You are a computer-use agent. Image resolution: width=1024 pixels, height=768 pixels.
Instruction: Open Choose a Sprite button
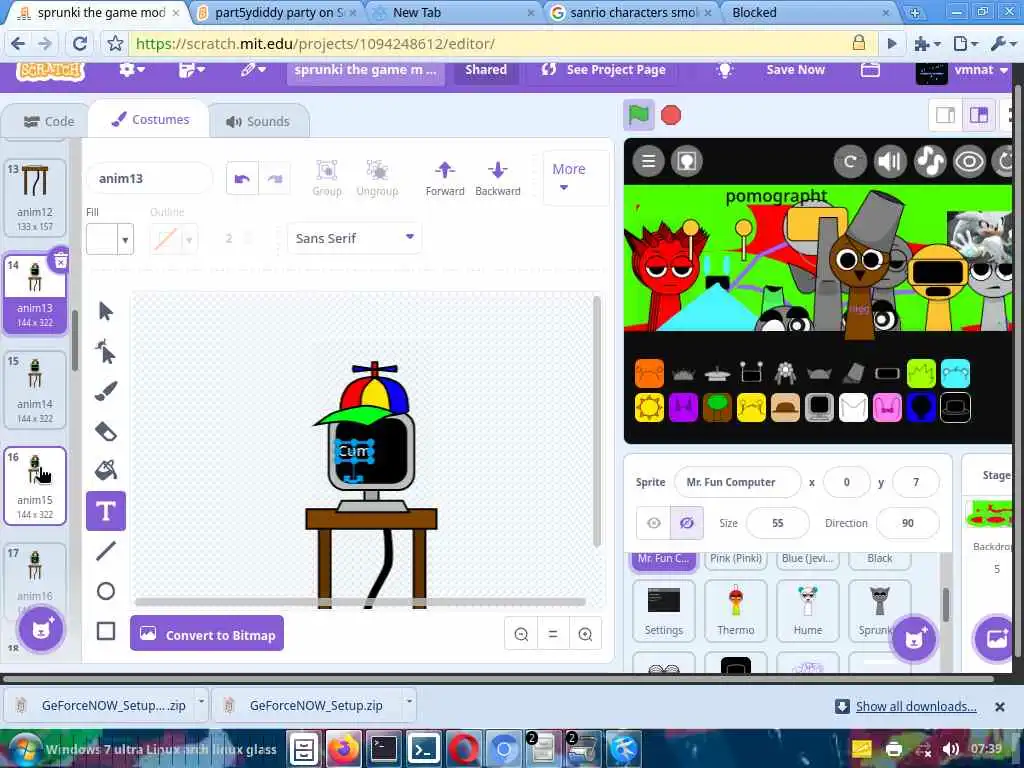(914, 638)
